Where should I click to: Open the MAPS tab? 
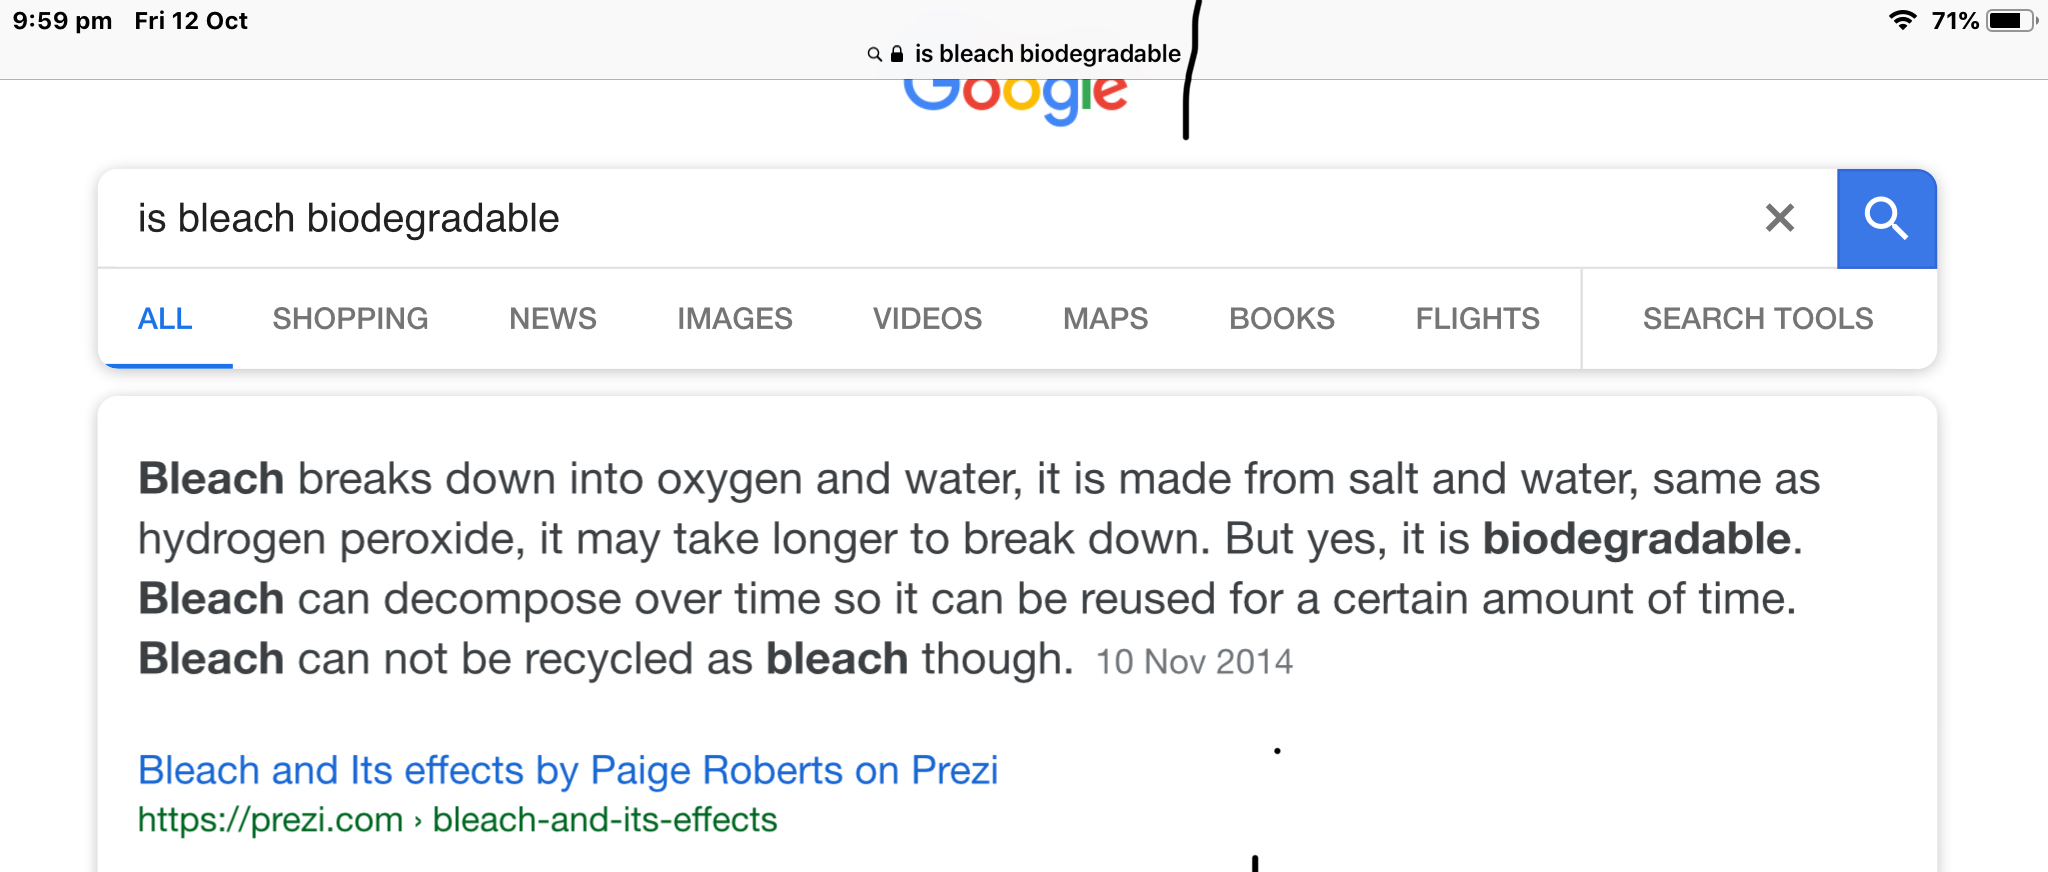coord(1105,318)
